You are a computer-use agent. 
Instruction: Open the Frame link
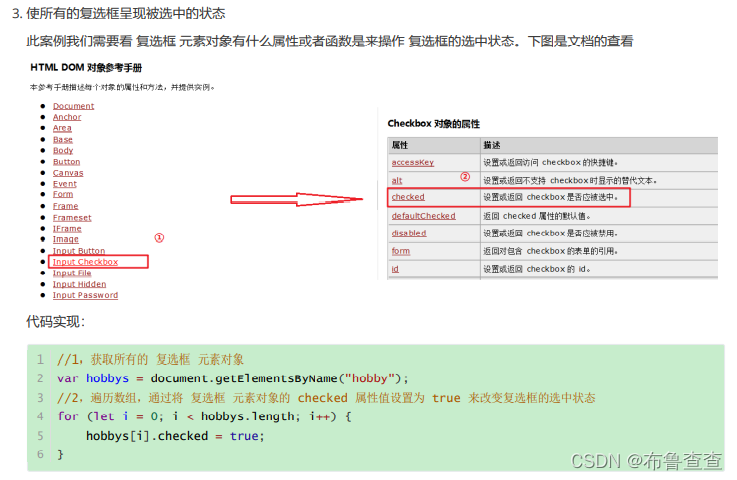click(65, 206)
